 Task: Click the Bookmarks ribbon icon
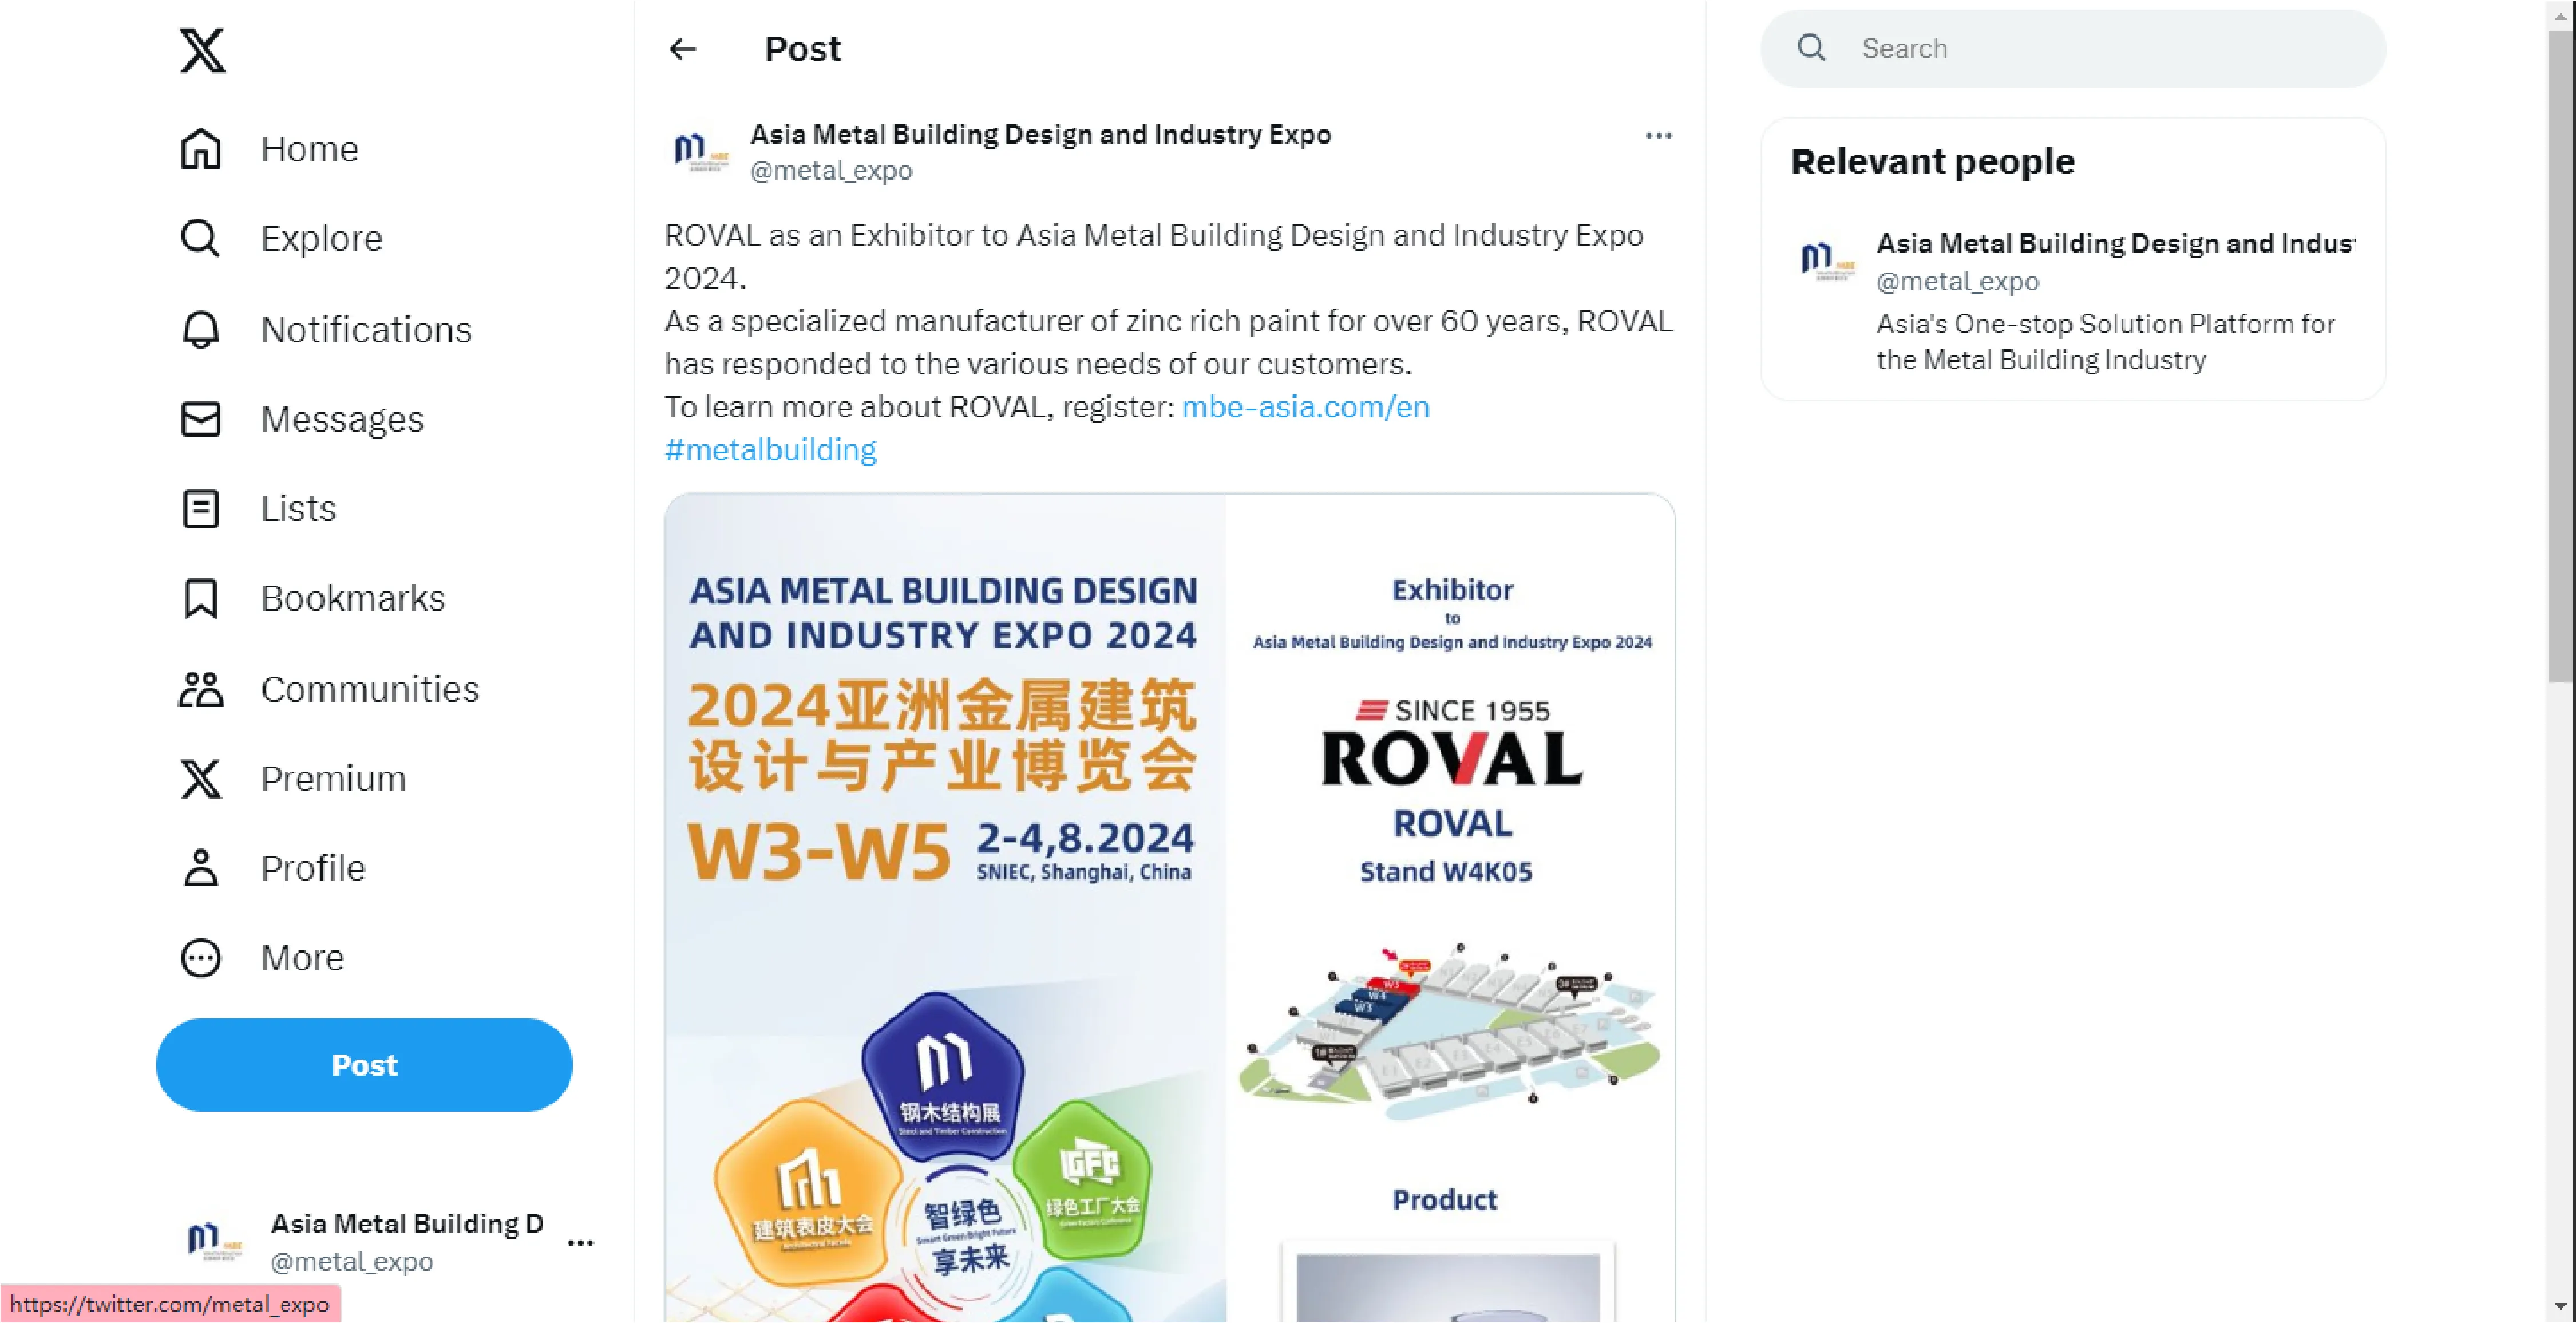tap(201, 598)
